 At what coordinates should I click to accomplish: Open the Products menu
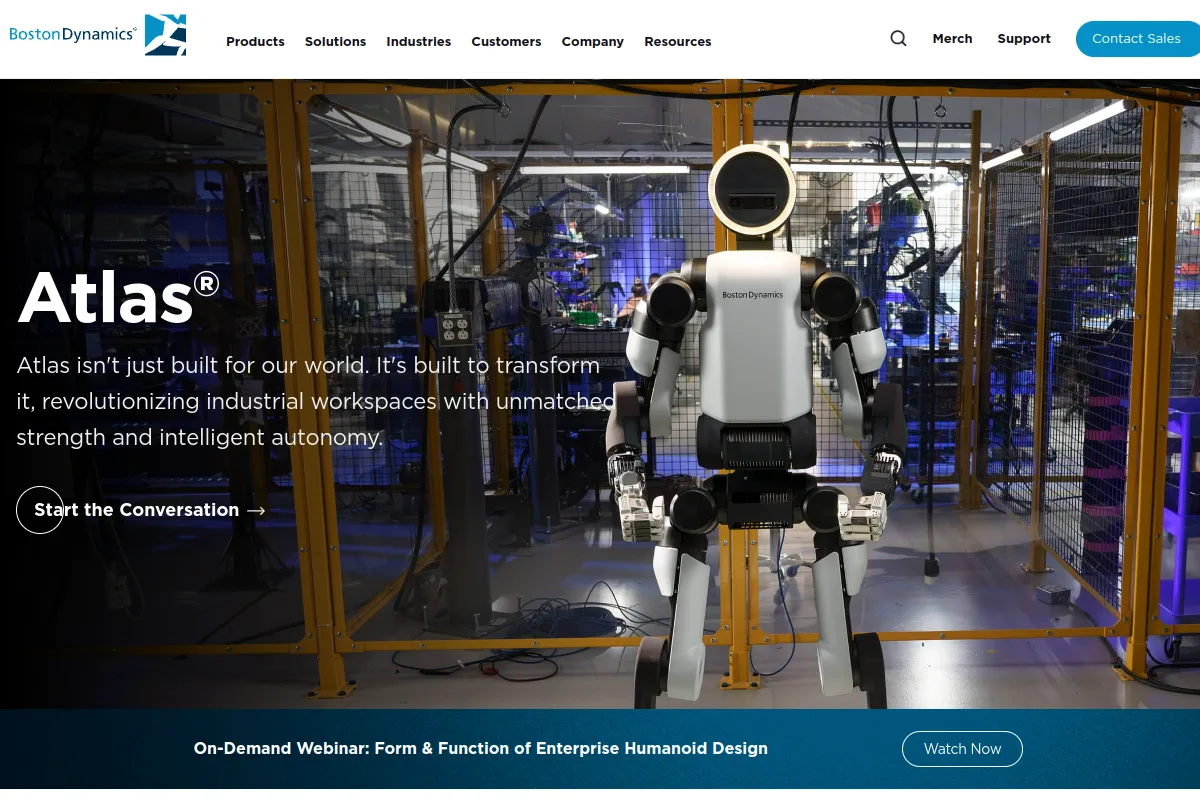255,42
